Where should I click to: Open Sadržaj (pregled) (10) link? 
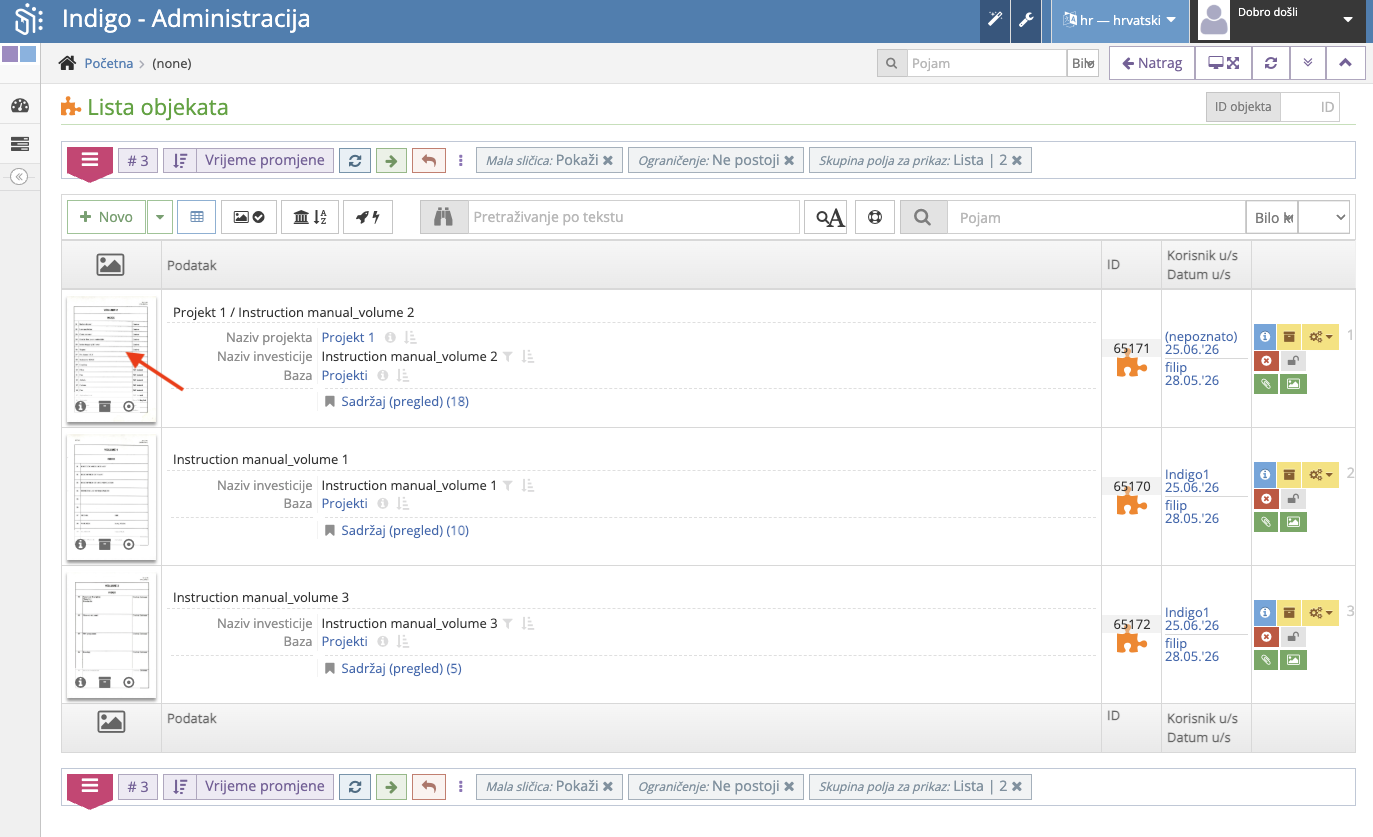coord(405,530)
